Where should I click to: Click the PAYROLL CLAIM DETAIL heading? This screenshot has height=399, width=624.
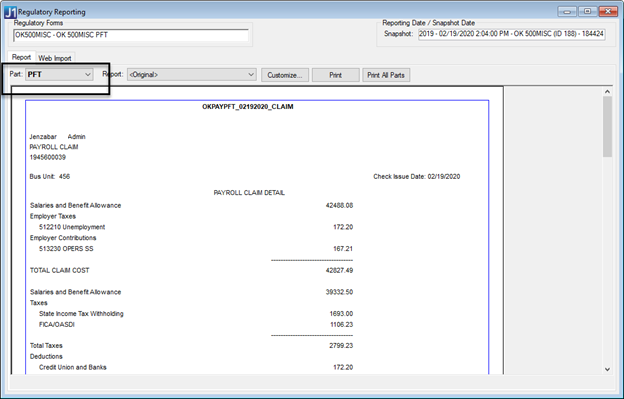pyautogui.click(x=249, y=193)
